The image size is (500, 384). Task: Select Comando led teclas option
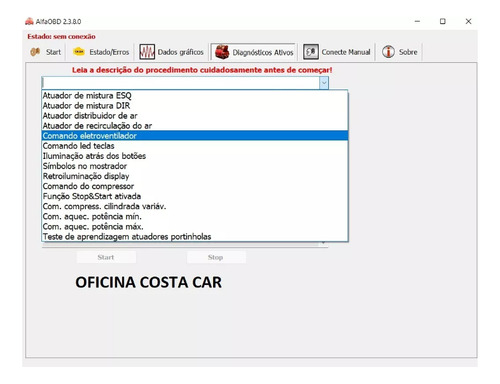tap(195, 146)
